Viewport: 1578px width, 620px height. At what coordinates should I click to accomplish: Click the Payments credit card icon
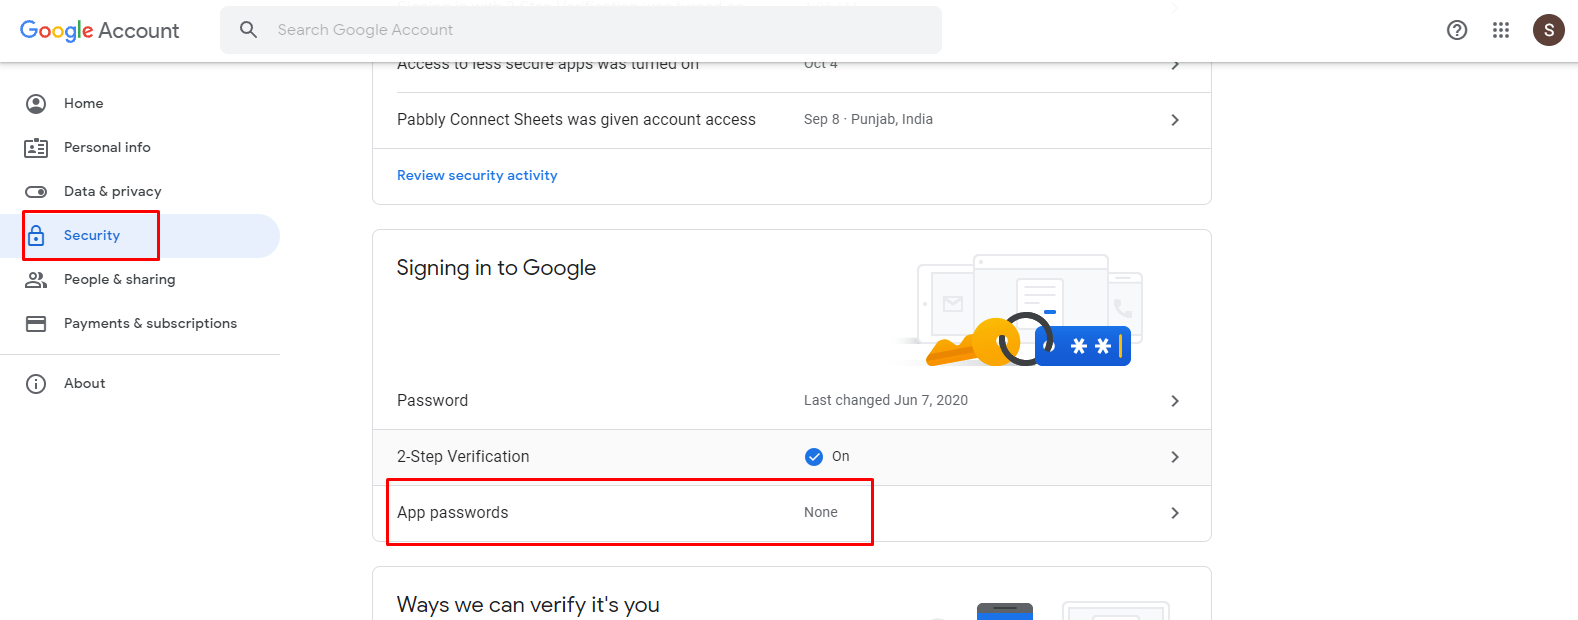pyautogui.click(x=36, y=323)
